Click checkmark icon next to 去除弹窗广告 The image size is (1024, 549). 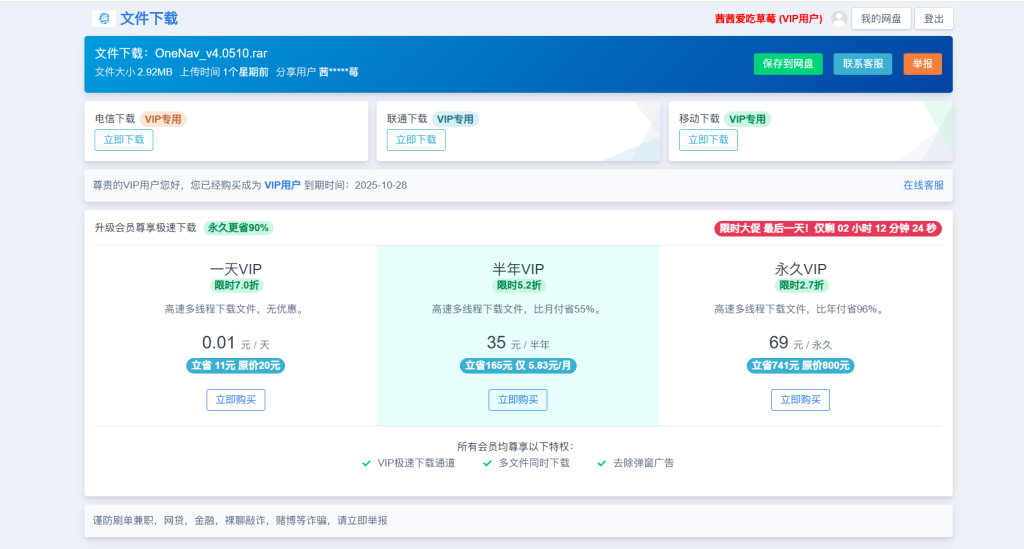tap(602, 463)
